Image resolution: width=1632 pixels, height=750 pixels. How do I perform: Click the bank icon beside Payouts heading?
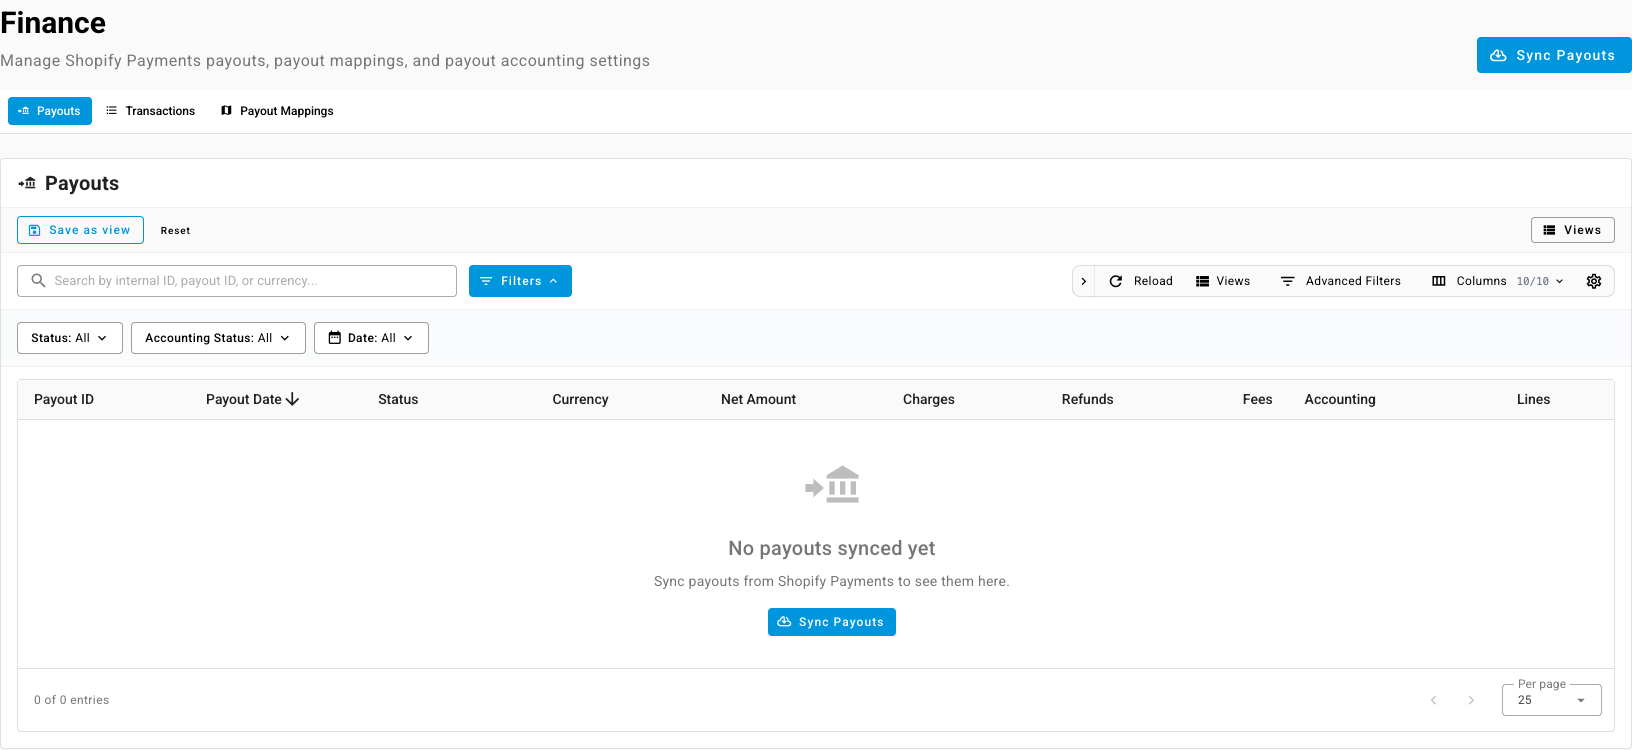pyautogui.click(x=27, y=183)
